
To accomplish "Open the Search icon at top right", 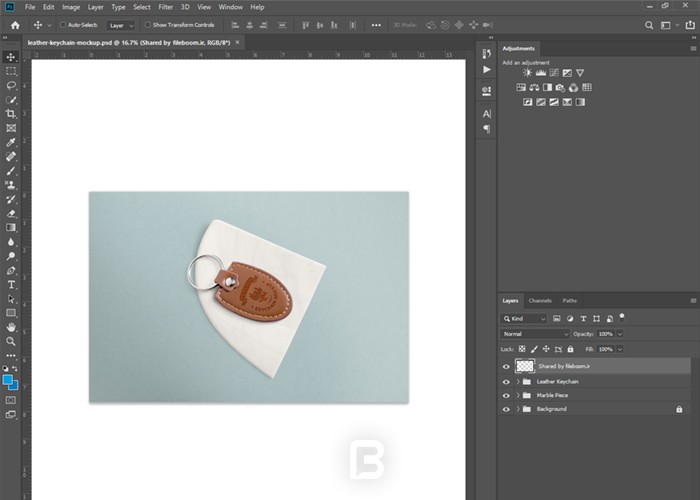I will (649, 25).
